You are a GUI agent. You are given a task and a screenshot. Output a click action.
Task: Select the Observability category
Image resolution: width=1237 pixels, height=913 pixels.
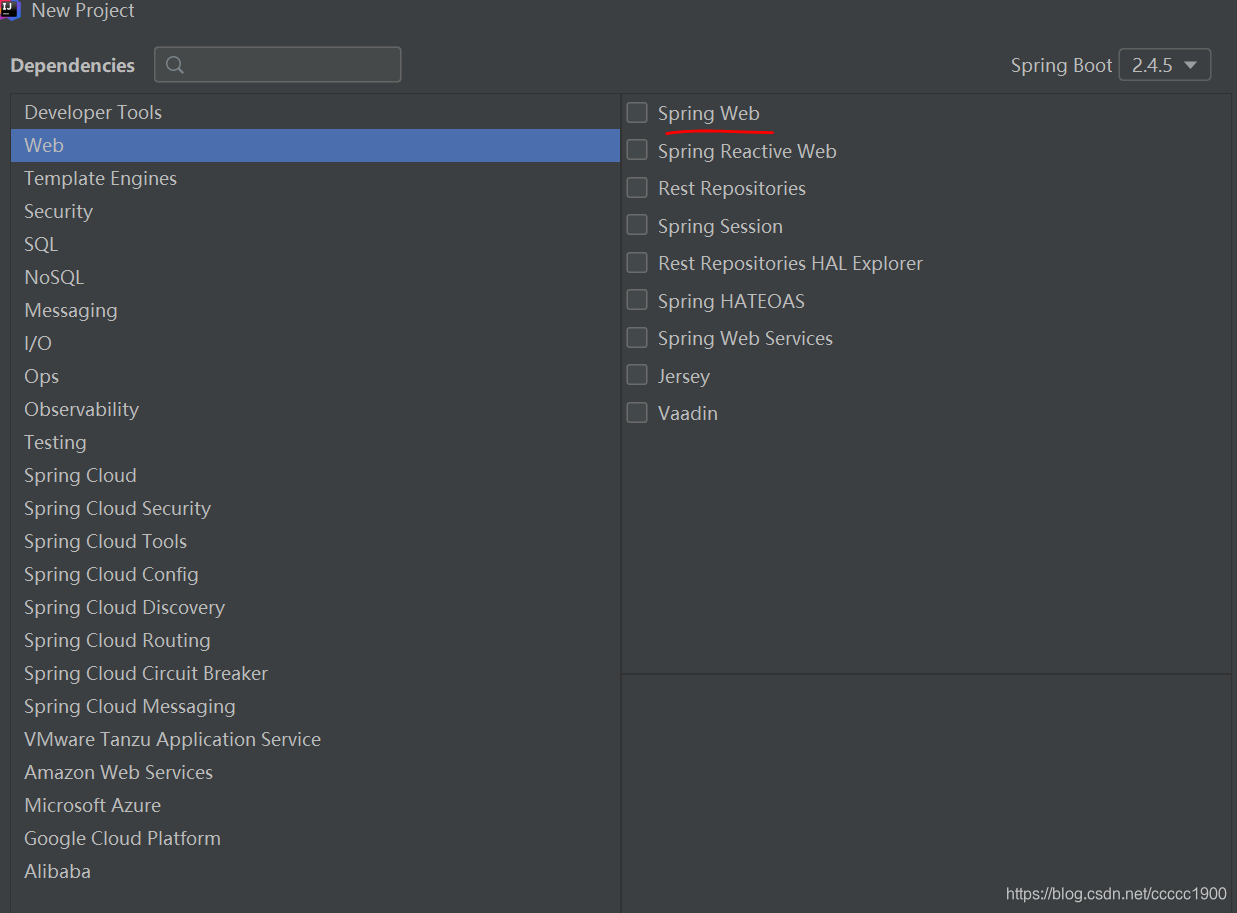(x=315, y=409)
